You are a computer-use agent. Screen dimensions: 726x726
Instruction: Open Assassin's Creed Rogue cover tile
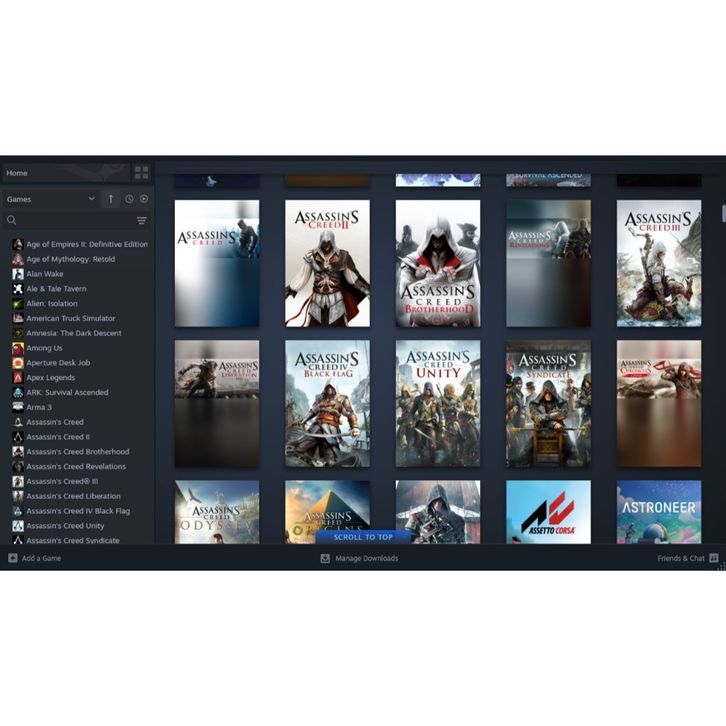438,512
